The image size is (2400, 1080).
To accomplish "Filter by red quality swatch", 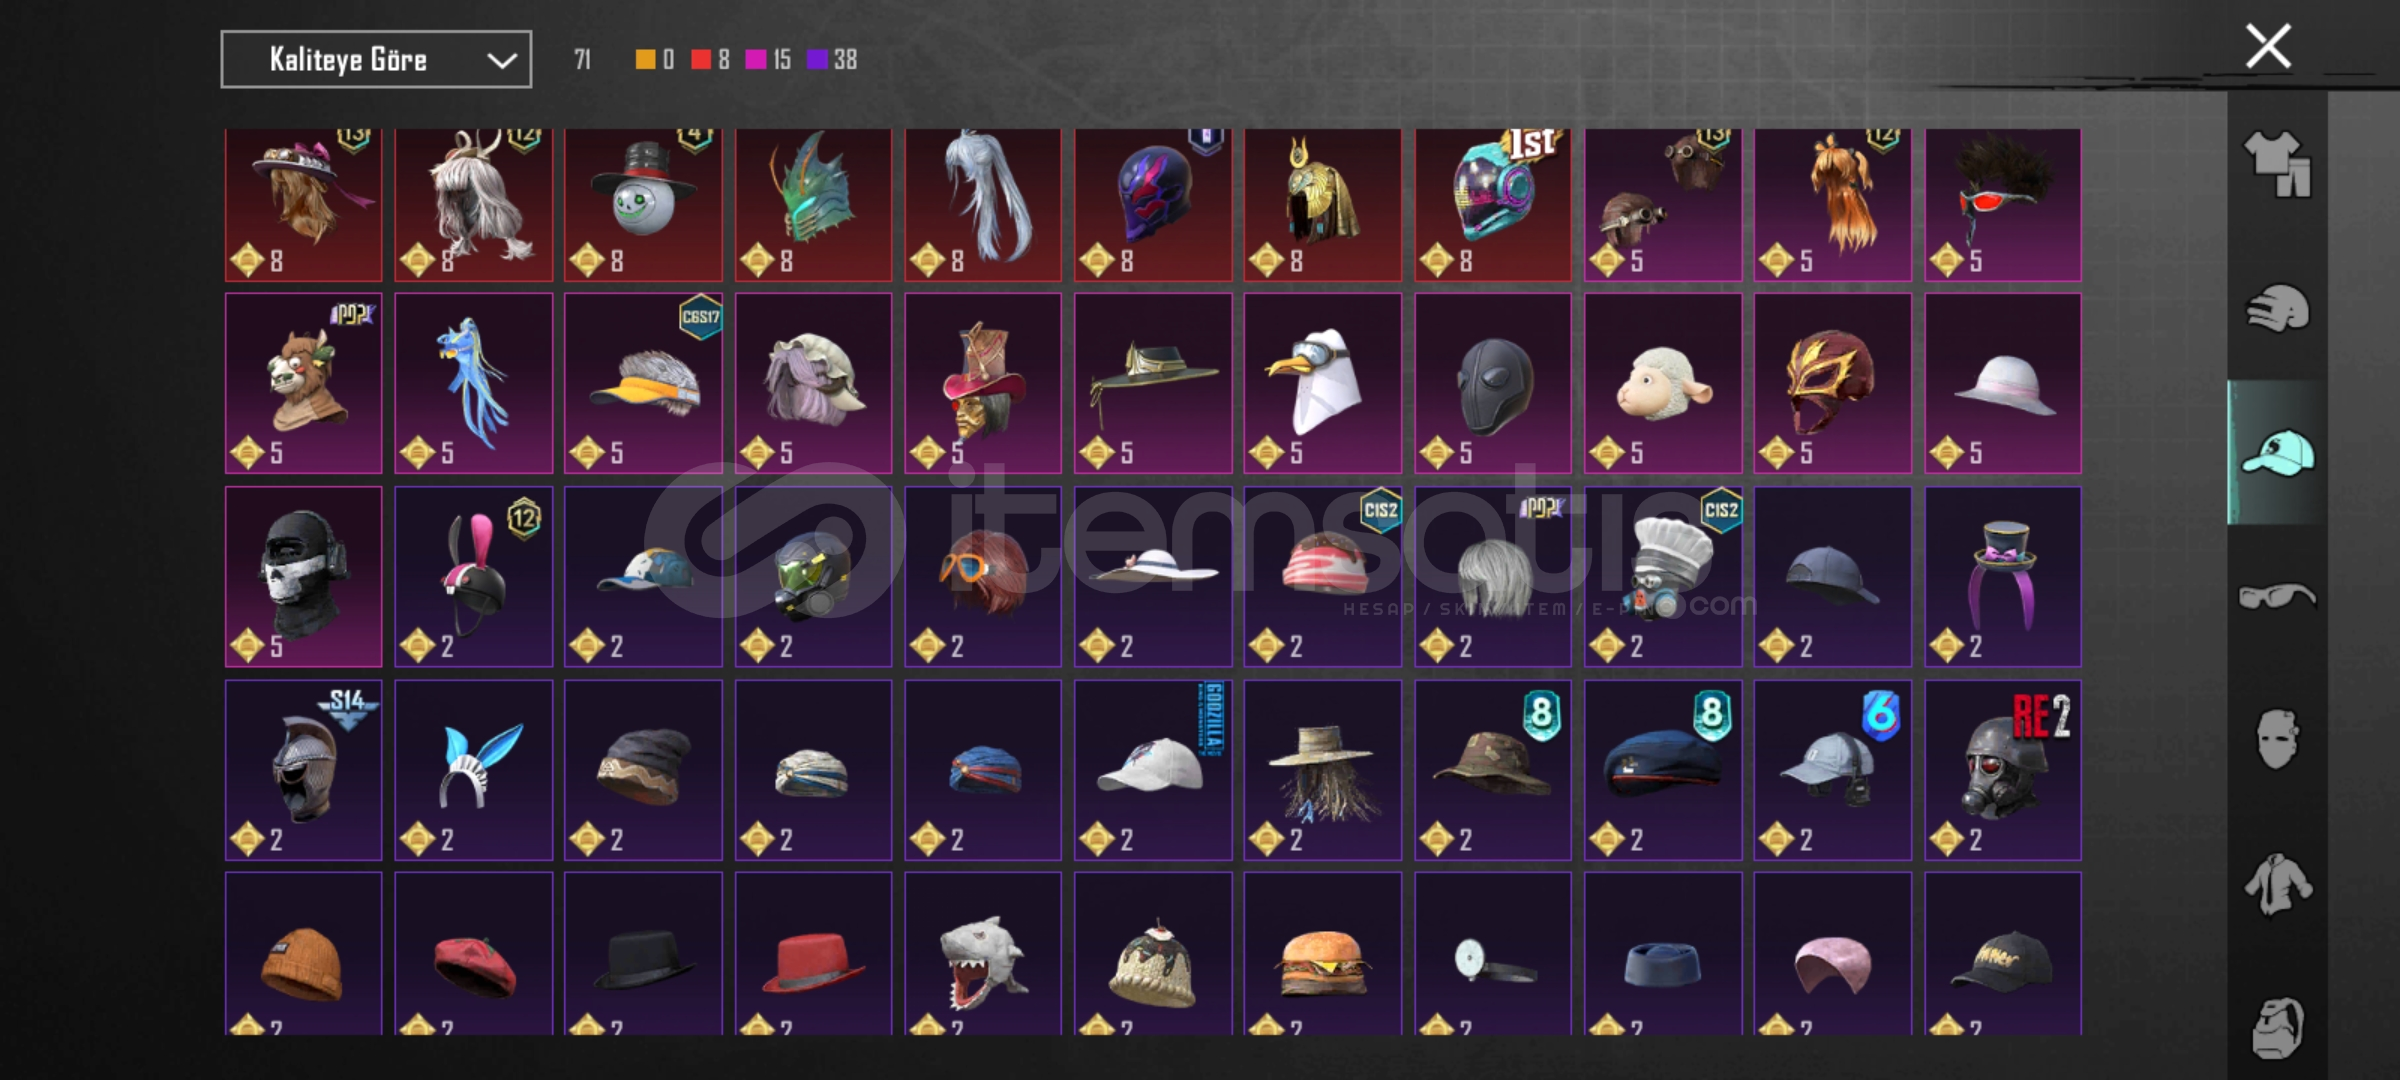I will (x=701, y=60).
